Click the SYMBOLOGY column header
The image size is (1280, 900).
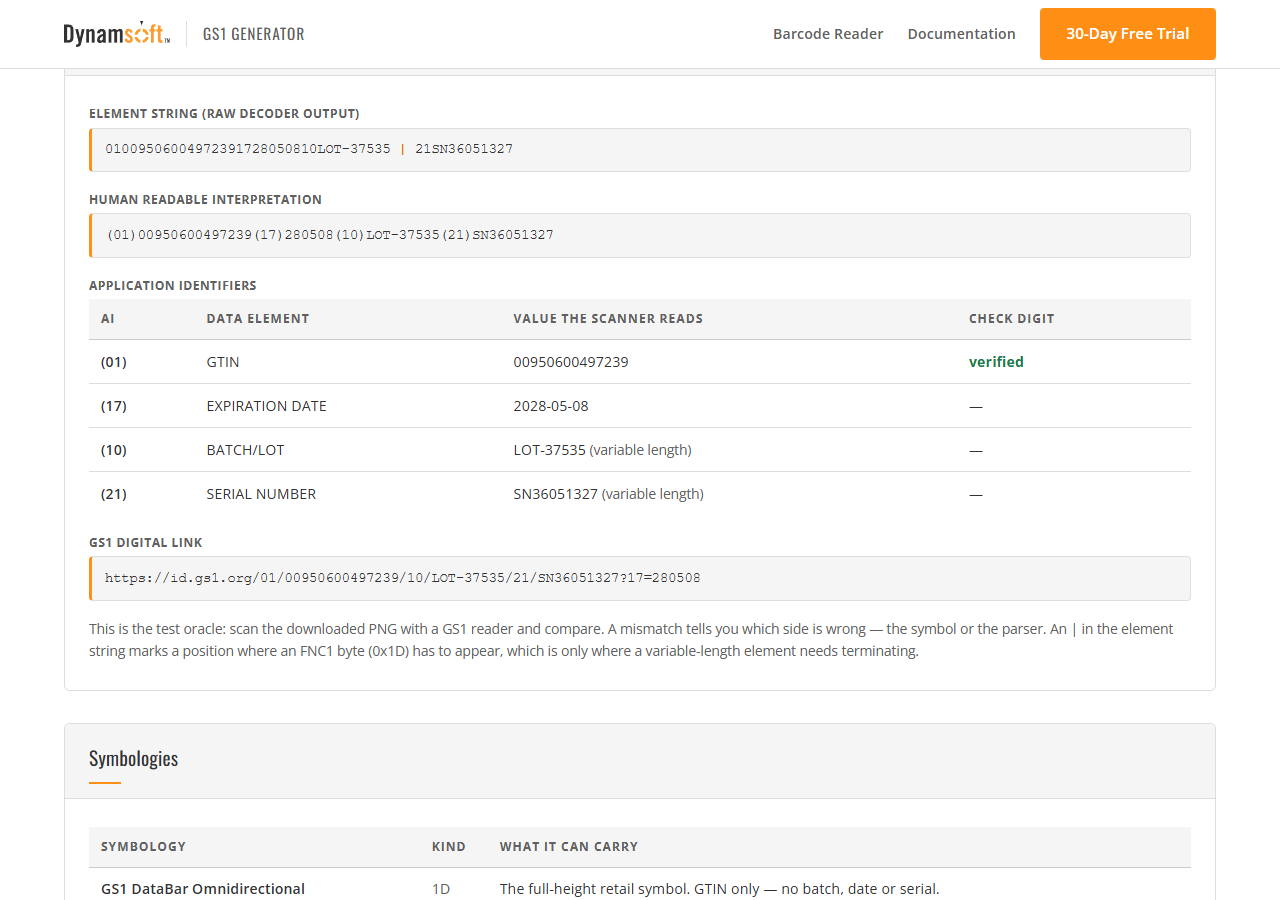pyautogui.click(x=143, y=847)
